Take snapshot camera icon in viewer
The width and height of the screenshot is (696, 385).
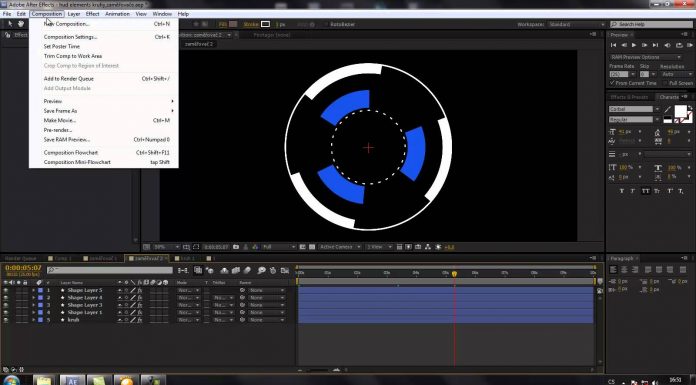236,247
